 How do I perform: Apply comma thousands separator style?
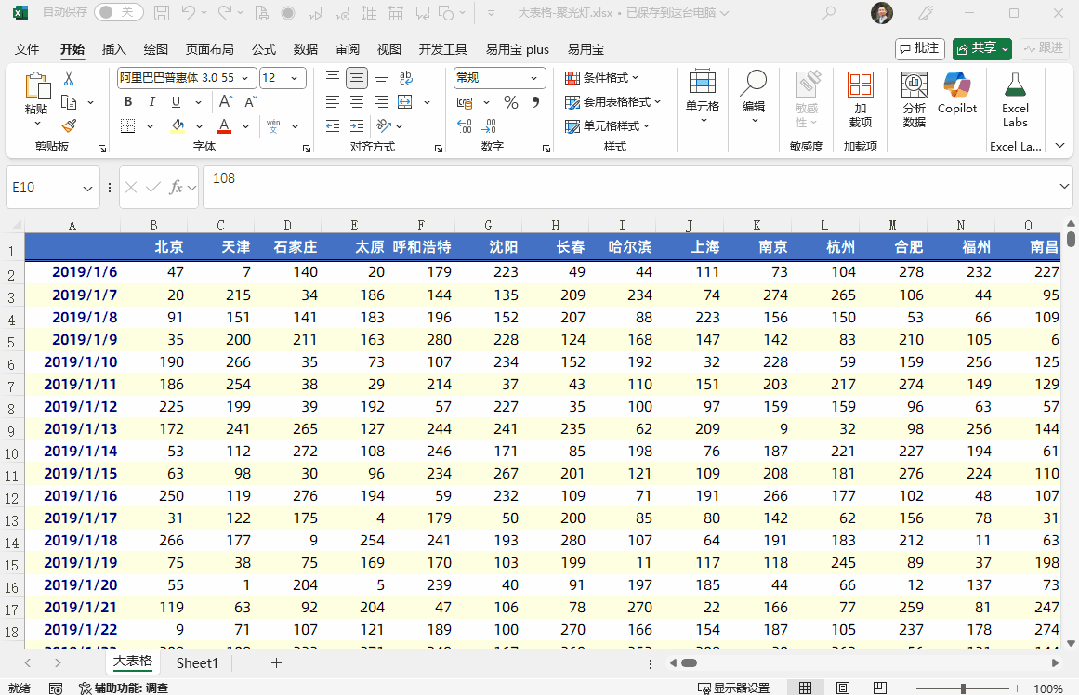click(535, 103)
